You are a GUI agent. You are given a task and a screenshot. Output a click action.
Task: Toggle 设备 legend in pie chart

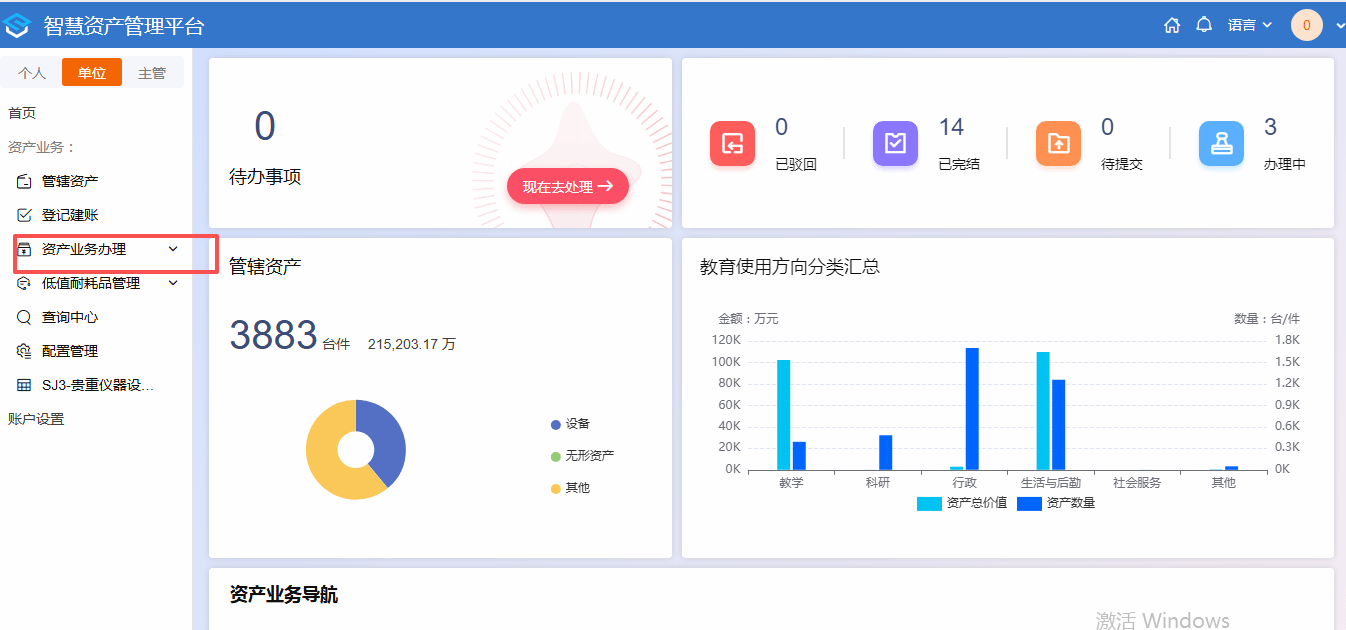(x=570, y=424)
